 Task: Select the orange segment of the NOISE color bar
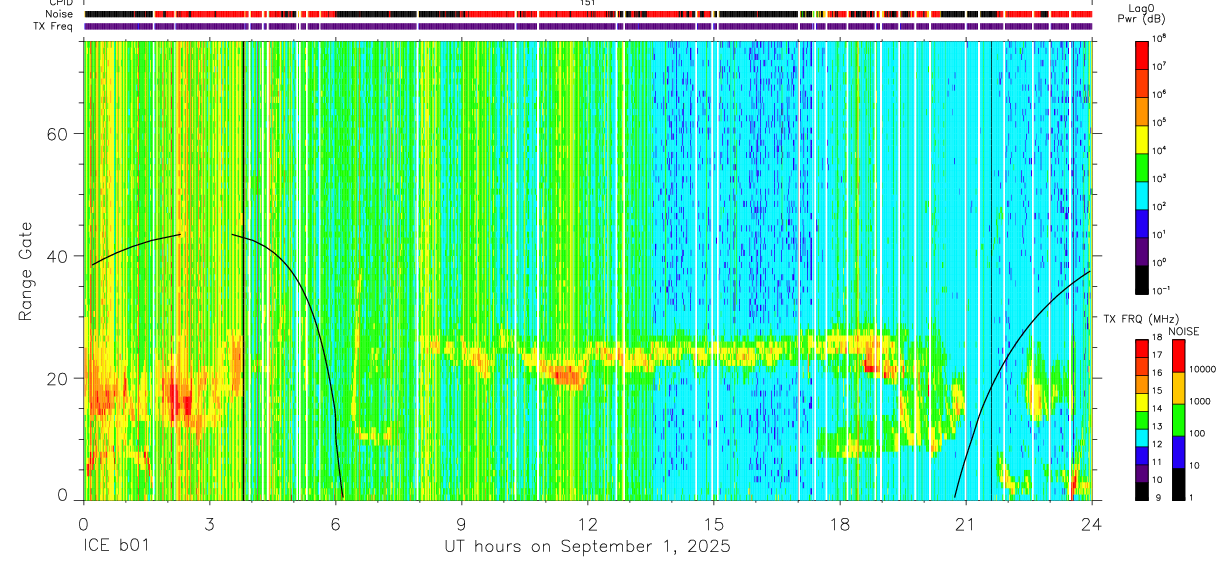[1180, 388]
